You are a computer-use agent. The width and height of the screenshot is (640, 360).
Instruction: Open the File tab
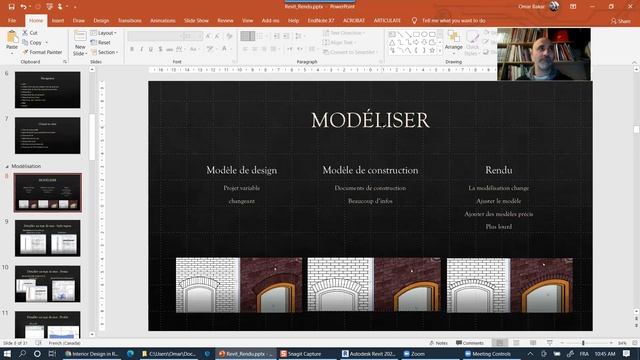point(12,20)
